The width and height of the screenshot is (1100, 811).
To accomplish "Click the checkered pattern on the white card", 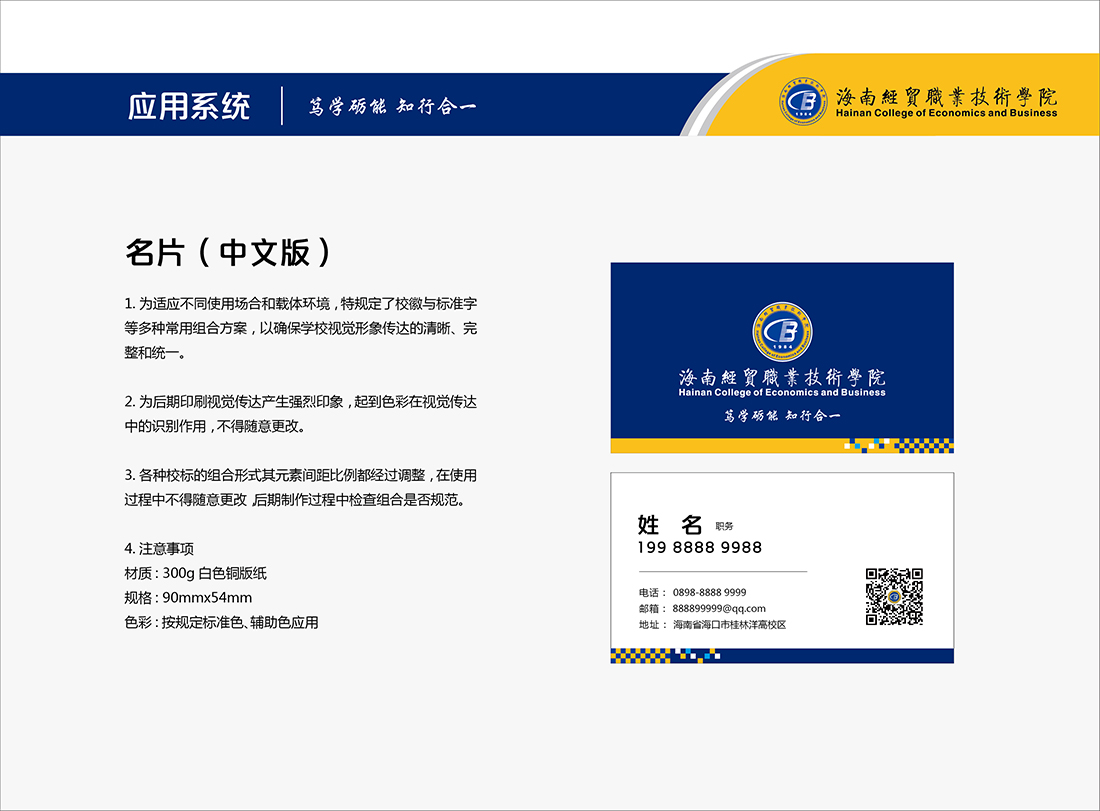I will [665, 656].
